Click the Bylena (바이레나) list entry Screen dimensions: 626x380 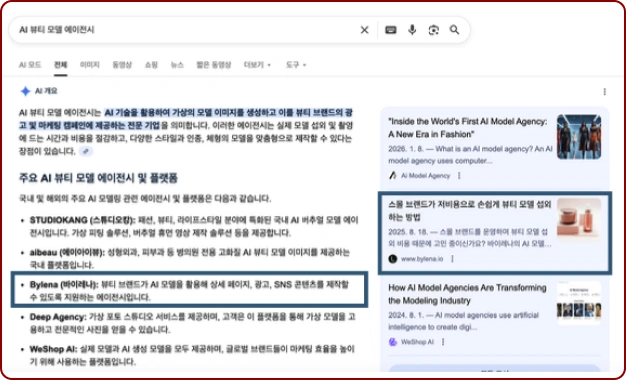point(190,291)
